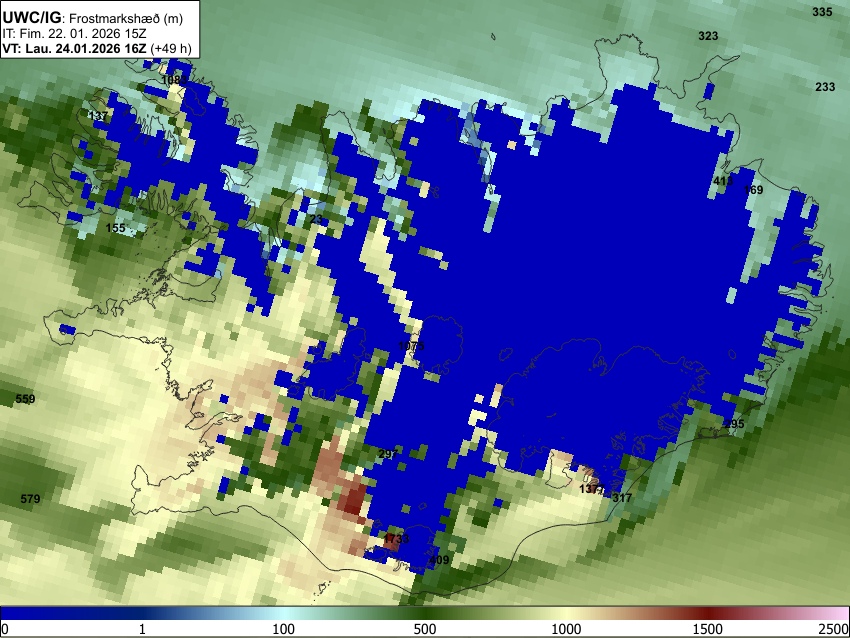Click the map value 169

(754, 190)
